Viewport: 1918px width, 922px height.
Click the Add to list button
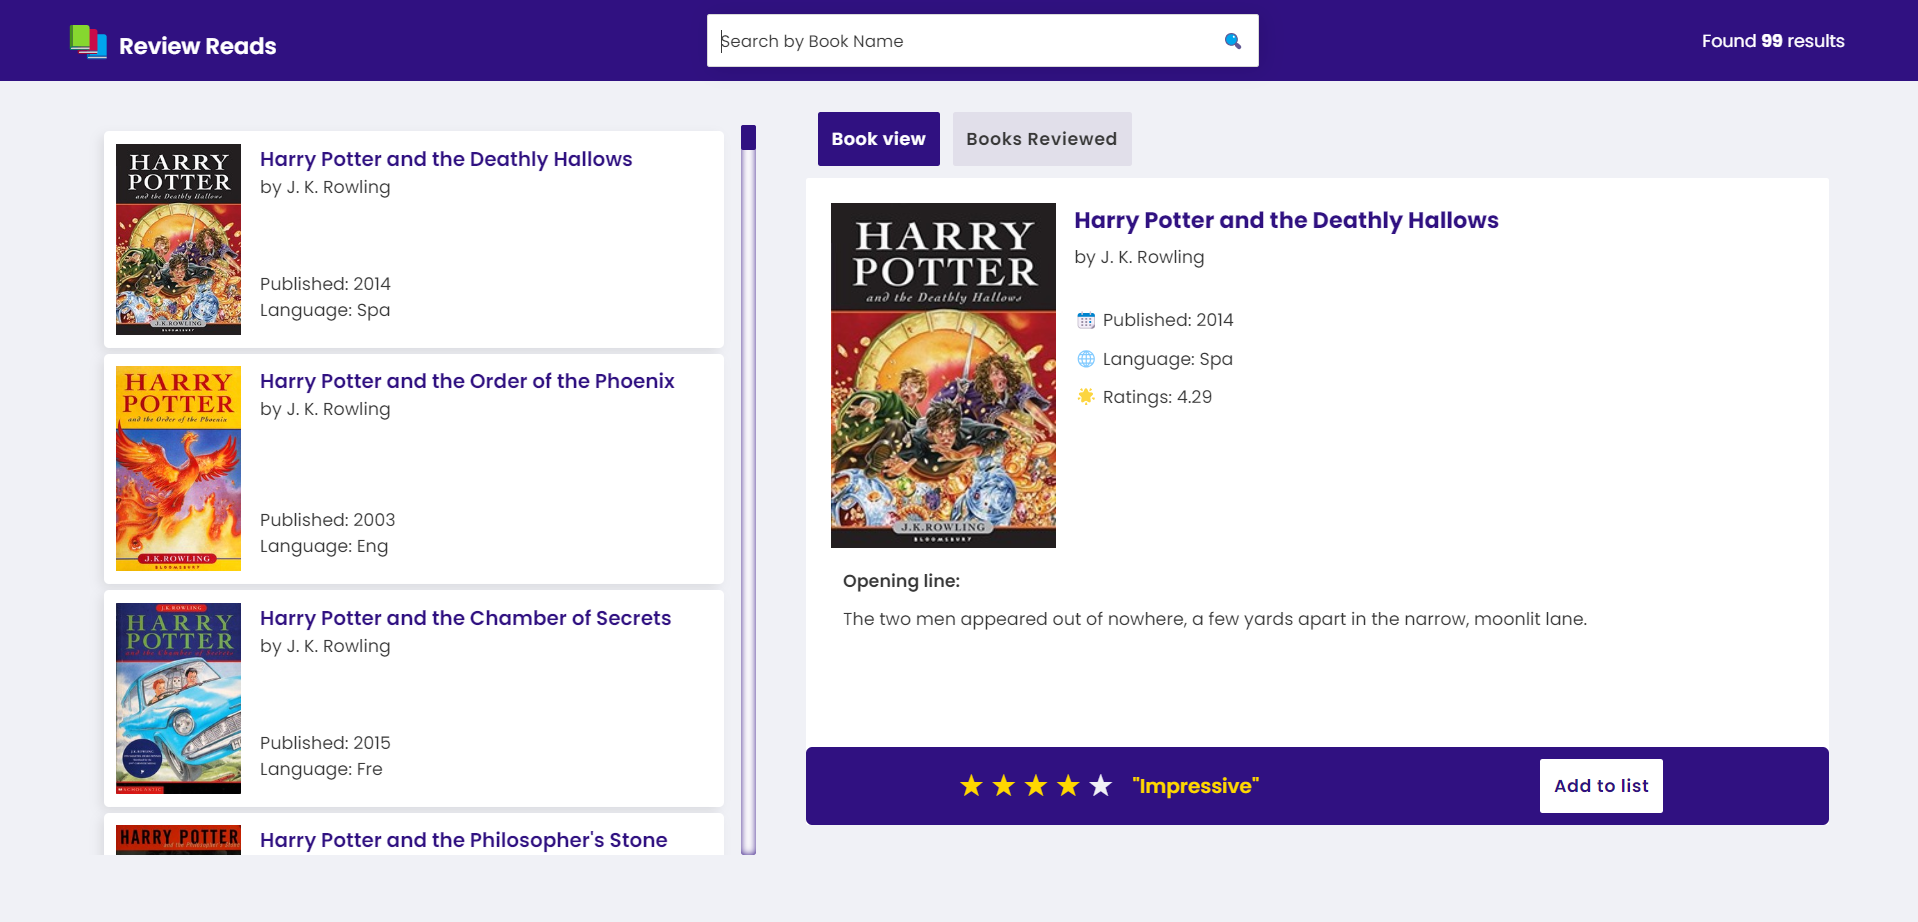pos(1600,786)
